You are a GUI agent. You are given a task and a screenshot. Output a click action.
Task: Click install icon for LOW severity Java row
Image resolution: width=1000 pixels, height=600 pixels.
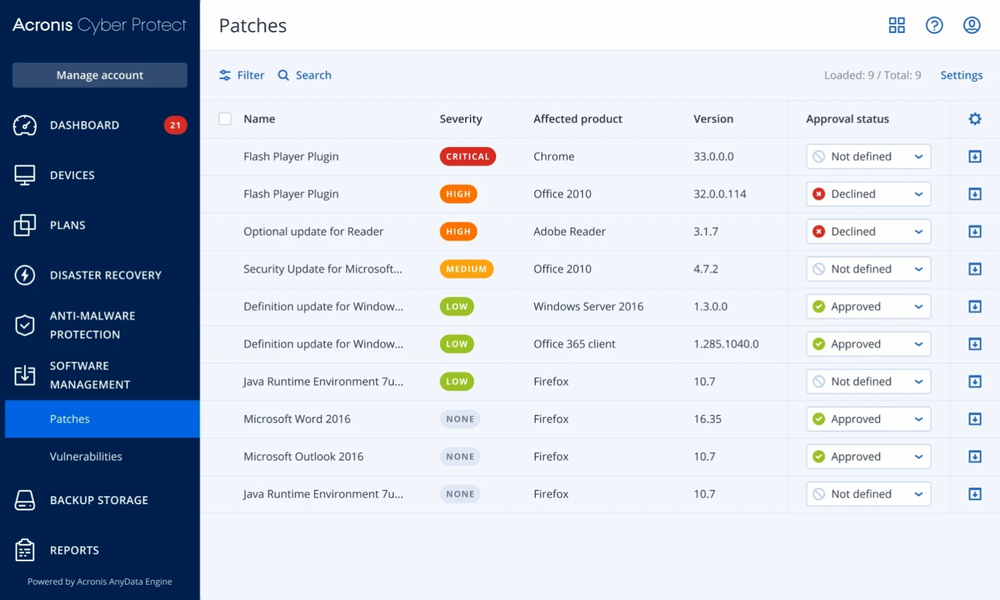(974, 382)
